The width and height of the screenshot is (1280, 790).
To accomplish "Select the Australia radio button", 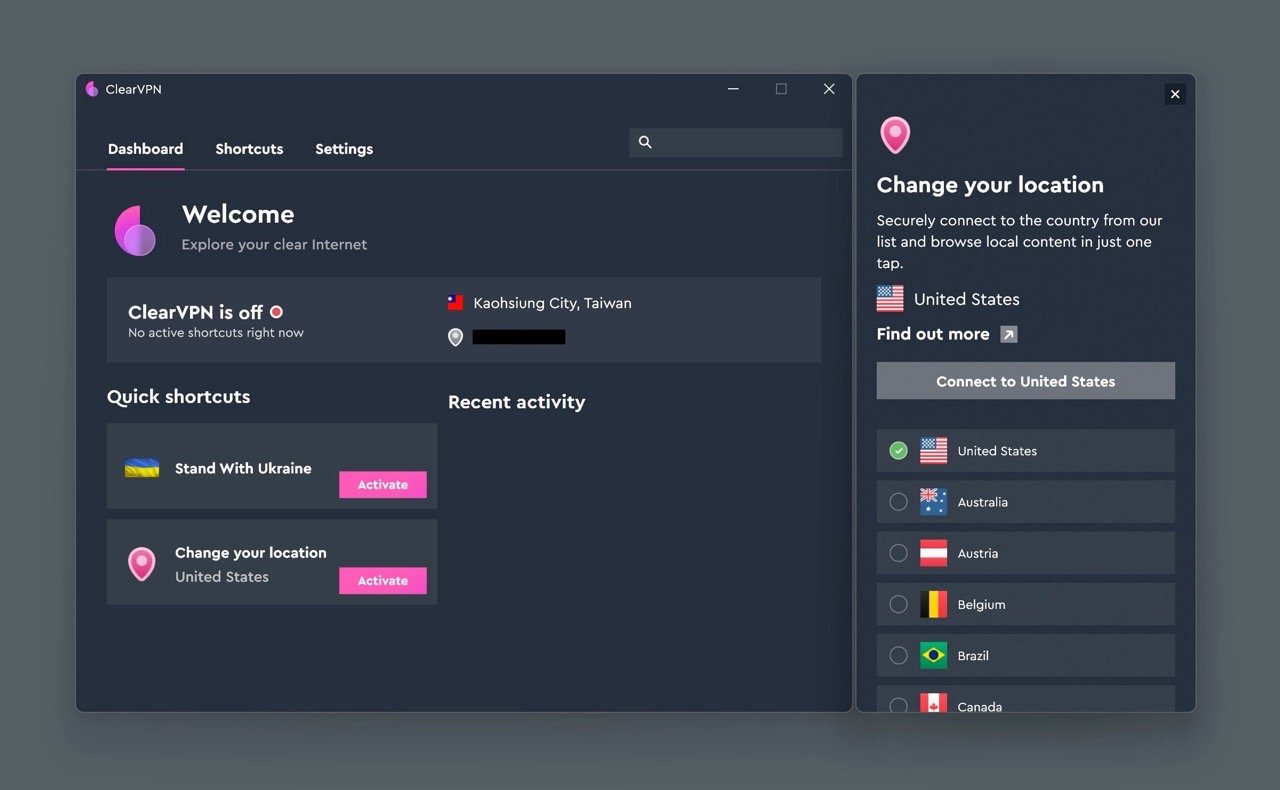I will pyautogui.click(x=899, y=502).
